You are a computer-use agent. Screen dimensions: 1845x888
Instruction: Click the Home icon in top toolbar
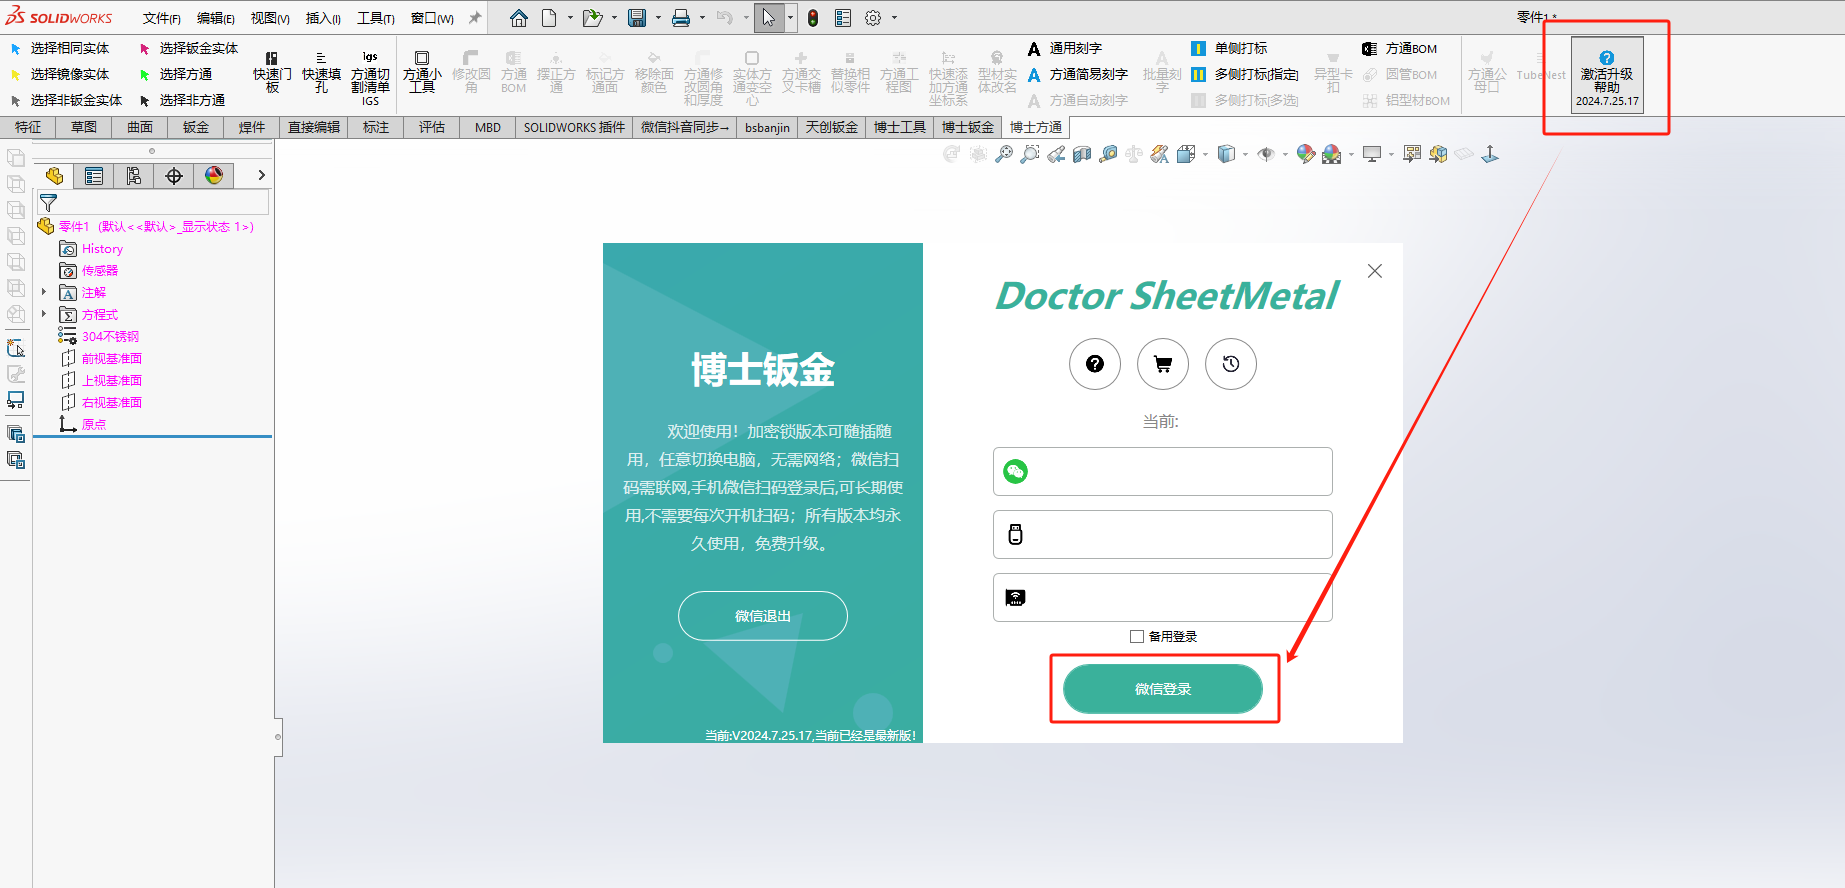[x=518, y=18]
